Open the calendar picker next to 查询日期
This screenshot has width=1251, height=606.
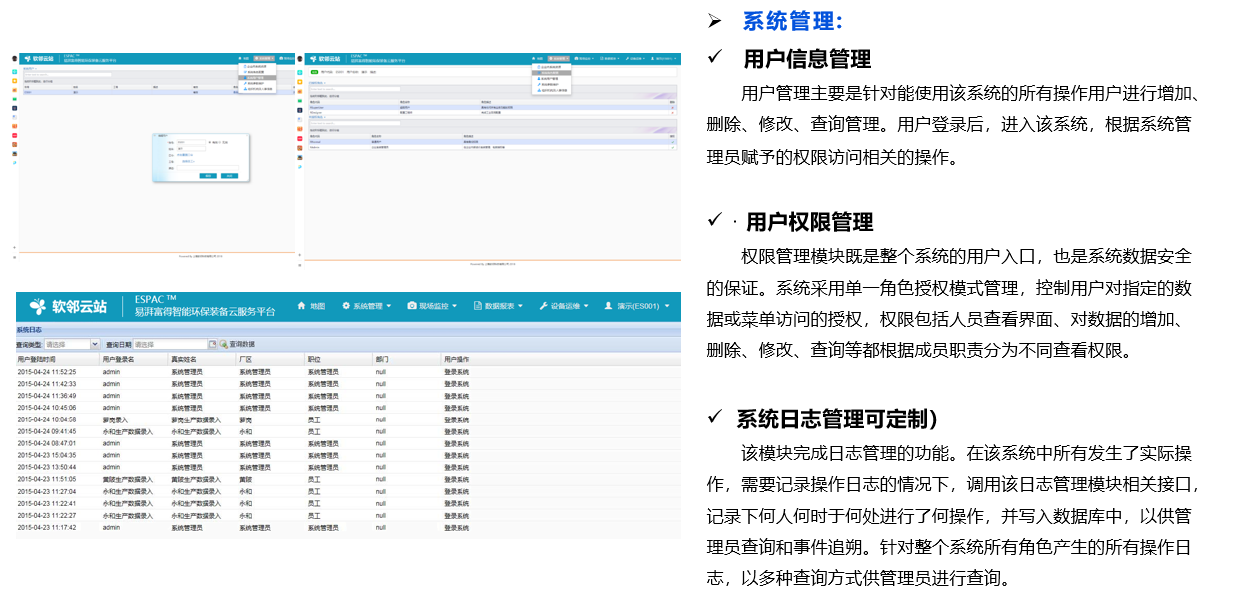(x=212, y=344)
